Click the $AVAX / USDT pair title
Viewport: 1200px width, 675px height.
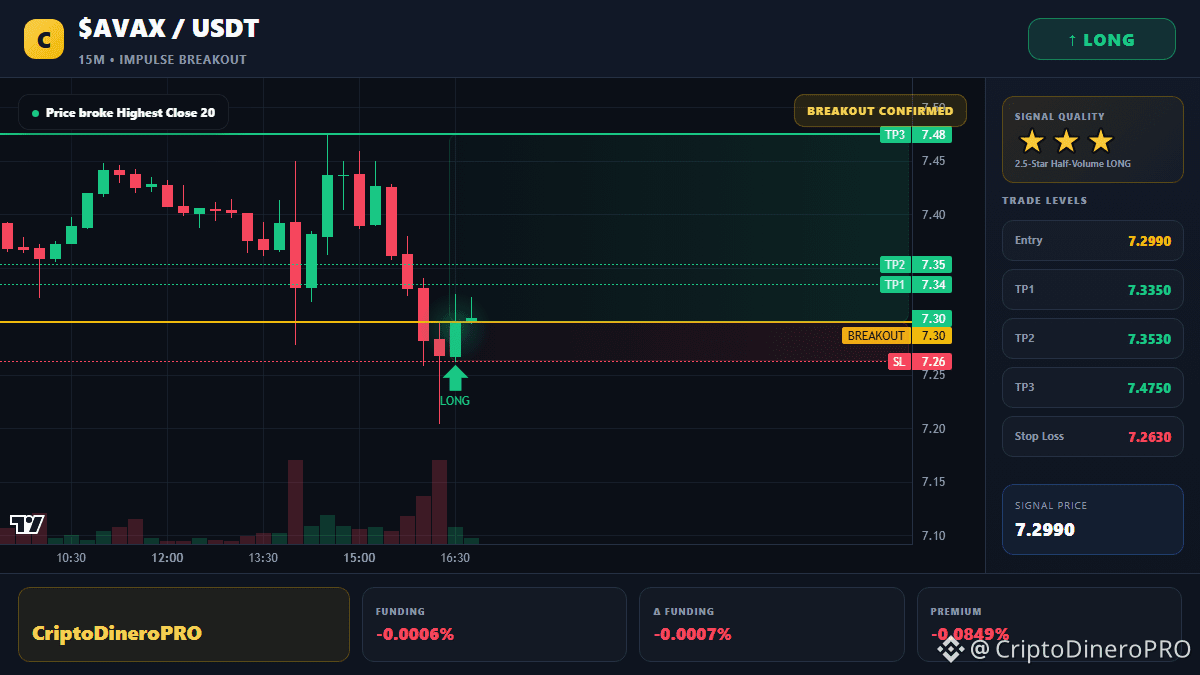tap(168, 30)
